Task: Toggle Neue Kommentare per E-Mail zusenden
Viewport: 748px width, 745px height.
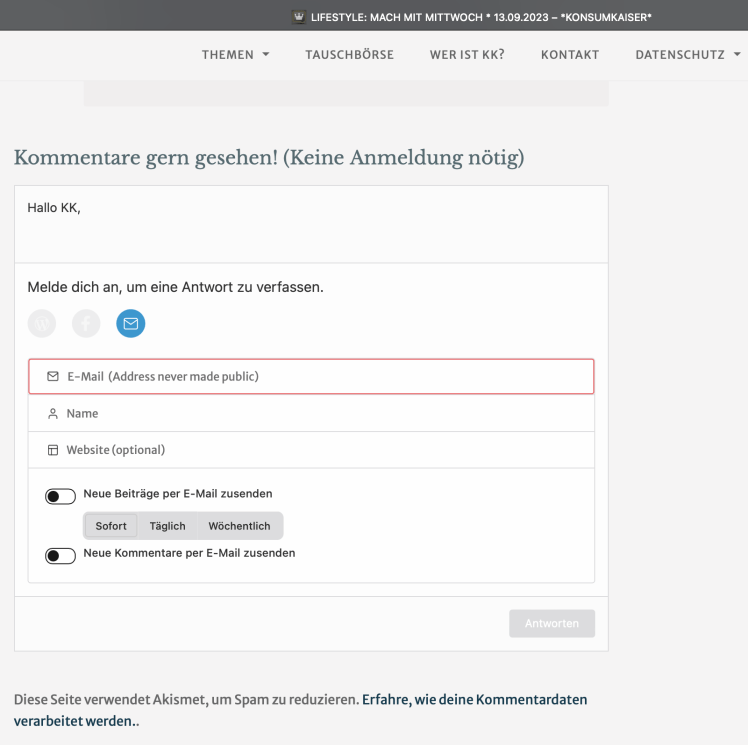Action: [x=61, y=555]
